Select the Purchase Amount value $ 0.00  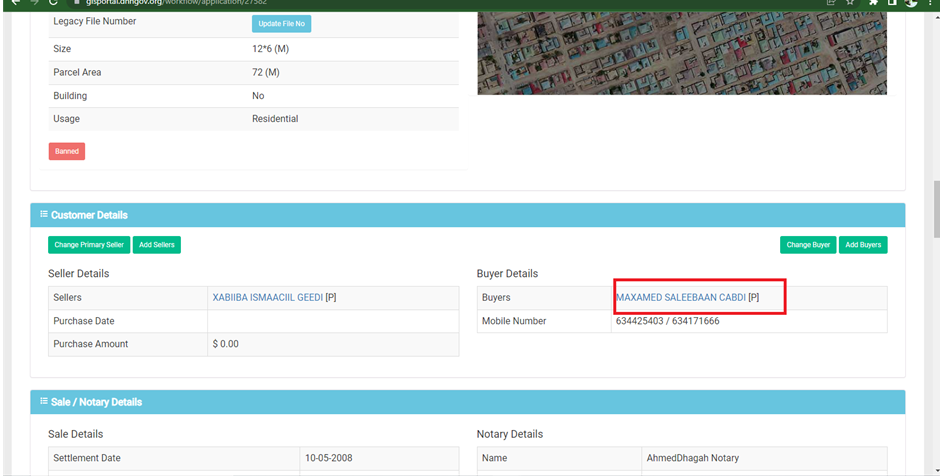coord(225,344)
